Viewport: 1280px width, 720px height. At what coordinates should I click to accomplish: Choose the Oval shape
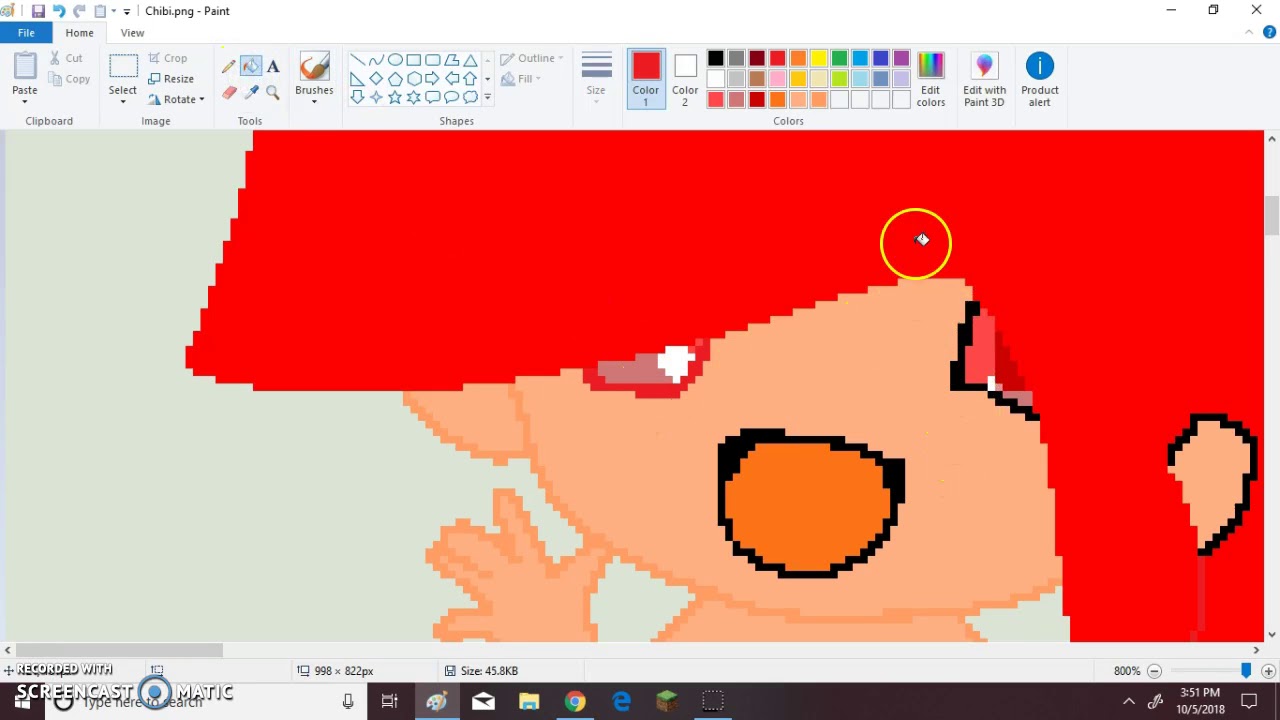point(395,60)
